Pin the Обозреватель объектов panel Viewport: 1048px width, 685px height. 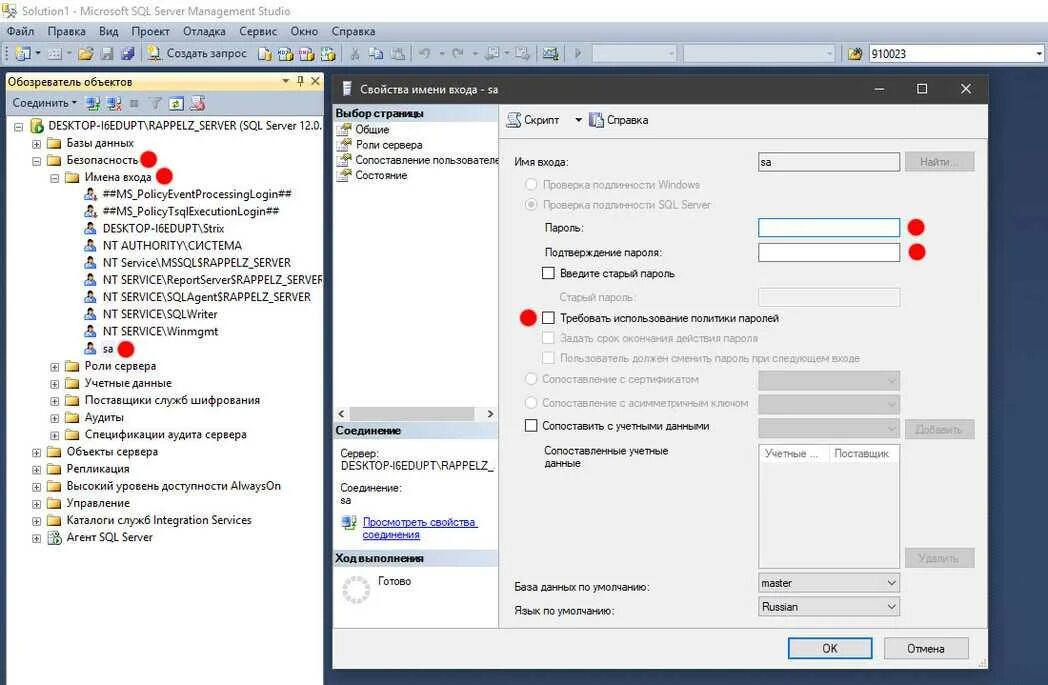pyautogui.click(x=300, y=81)
